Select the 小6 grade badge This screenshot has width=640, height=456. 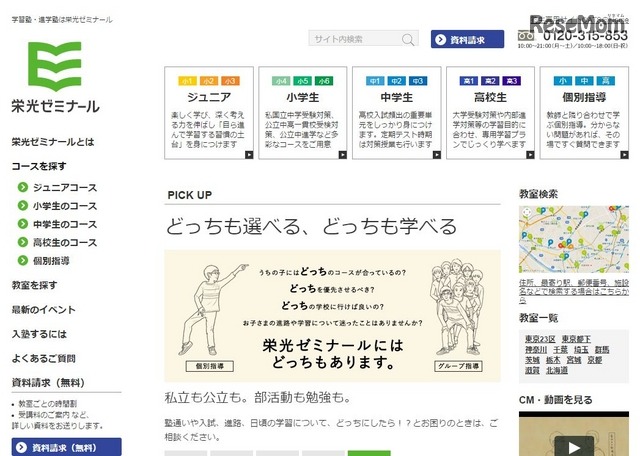324,81
